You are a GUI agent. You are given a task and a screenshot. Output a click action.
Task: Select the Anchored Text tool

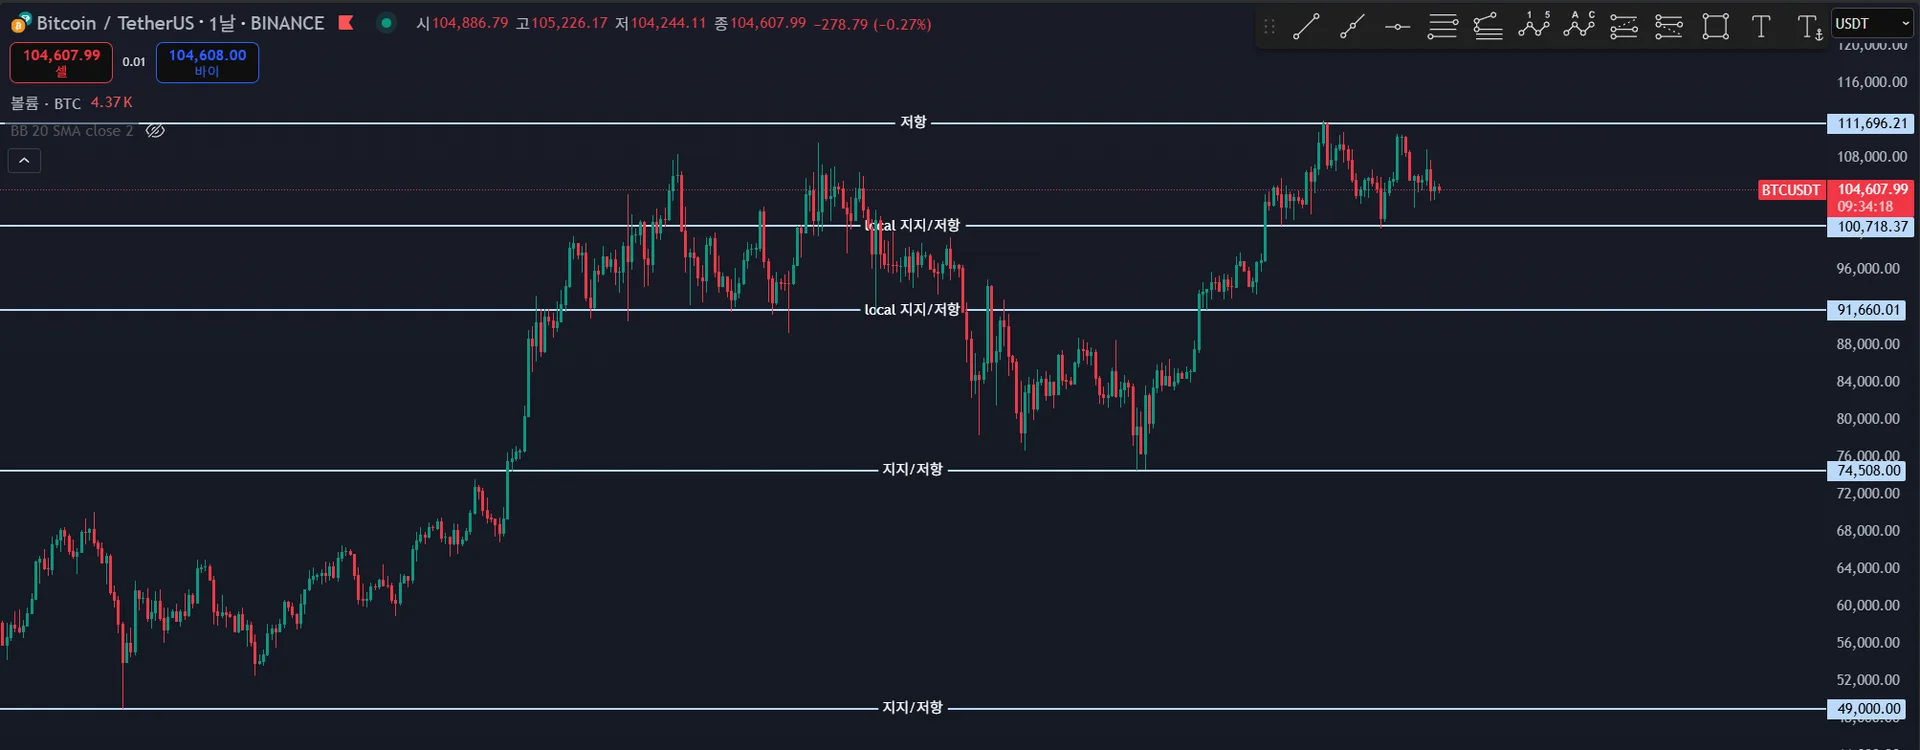coord(1809,27)
